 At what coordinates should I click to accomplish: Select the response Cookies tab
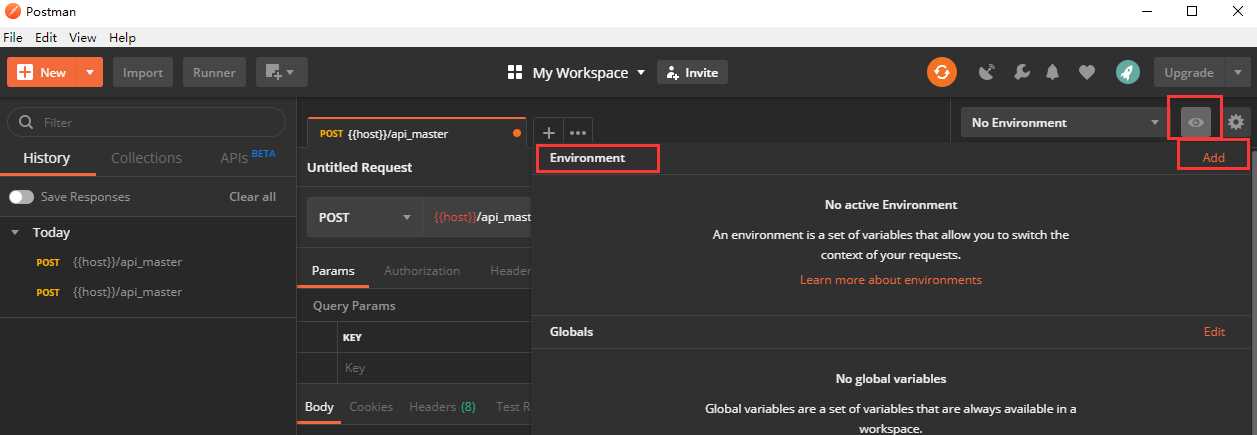coord(371,407)
